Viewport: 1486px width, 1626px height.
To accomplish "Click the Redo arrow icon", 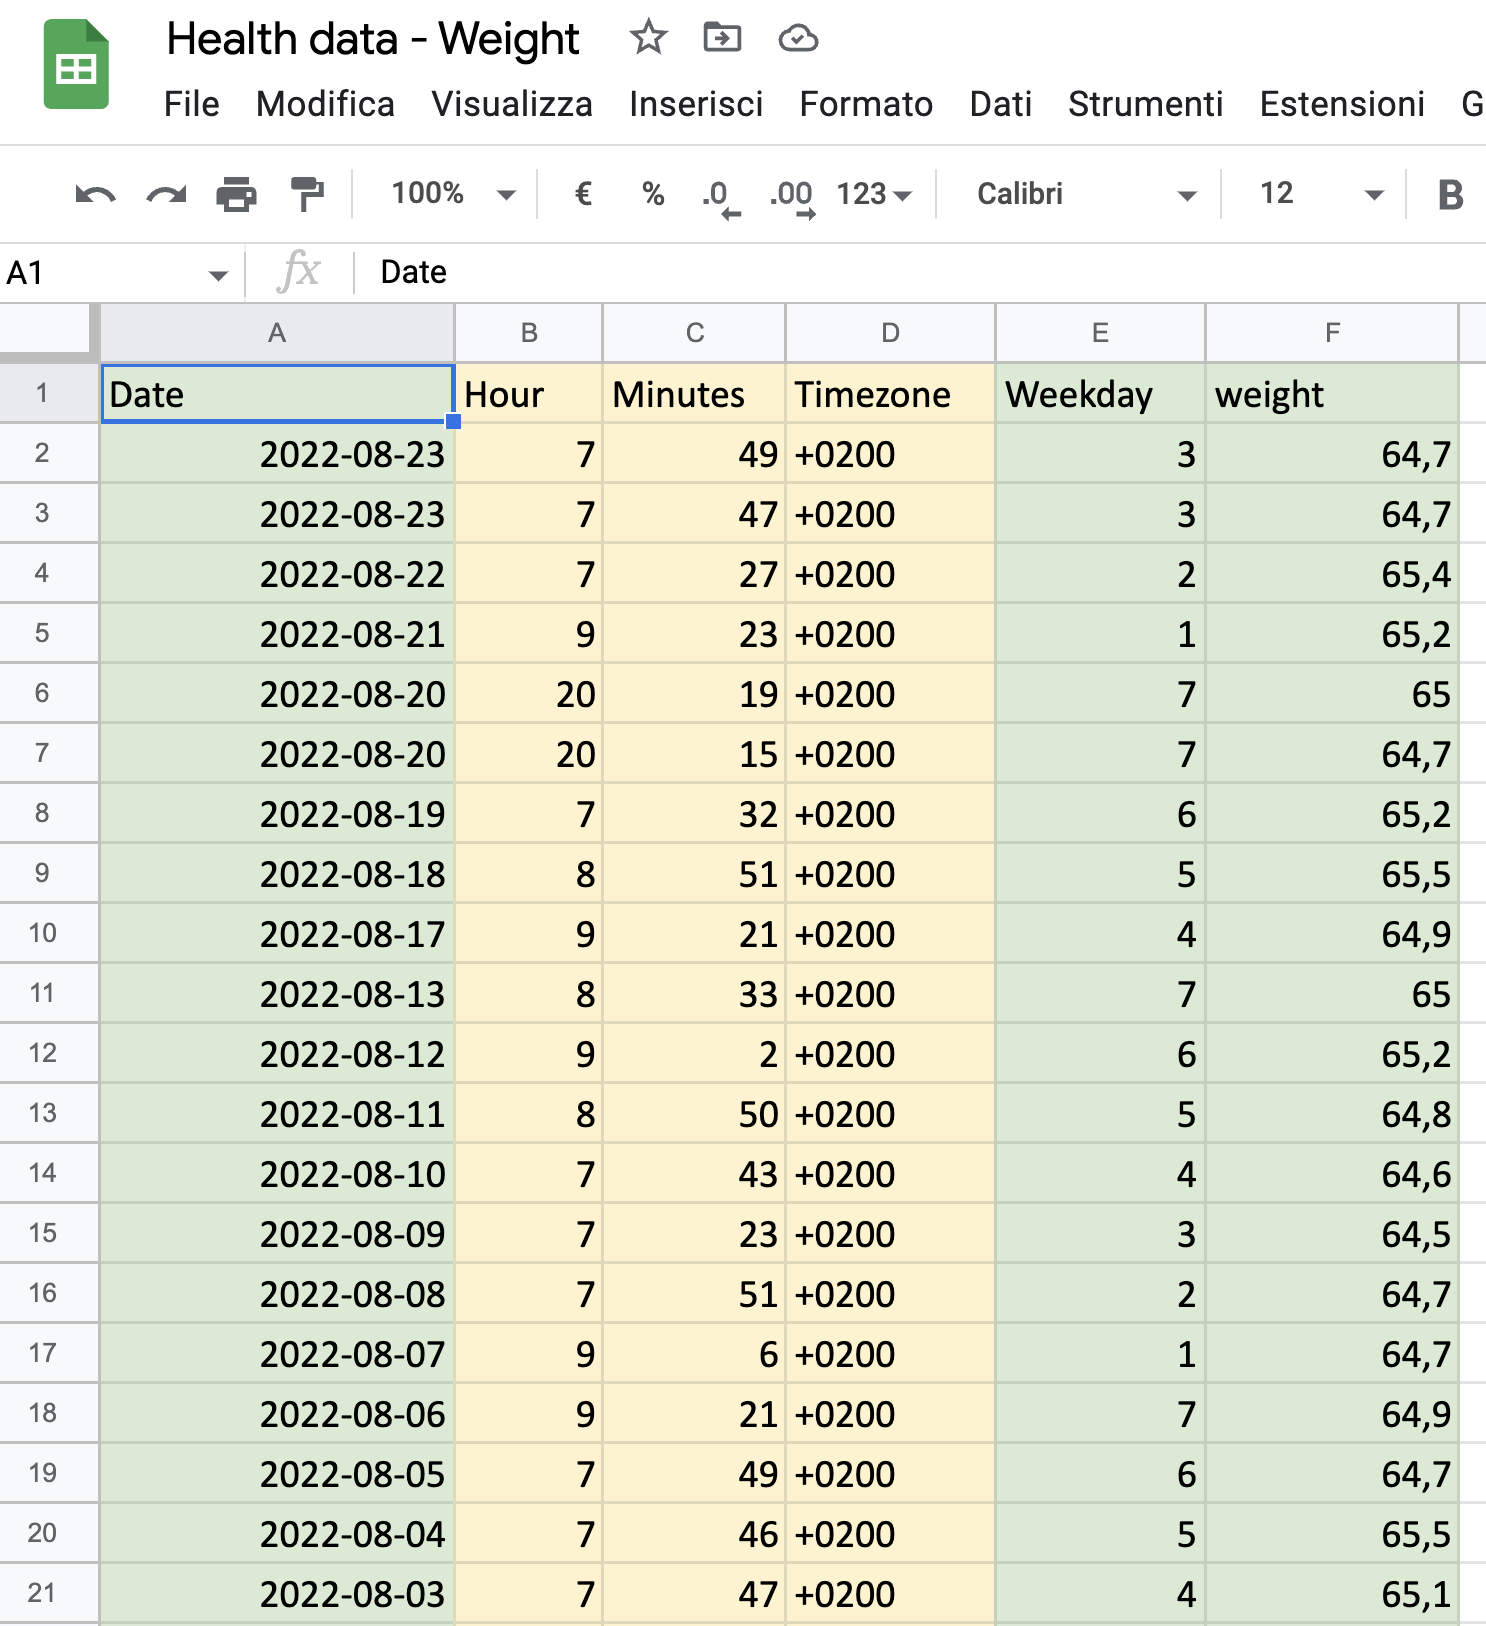I will tap(166, 194).
